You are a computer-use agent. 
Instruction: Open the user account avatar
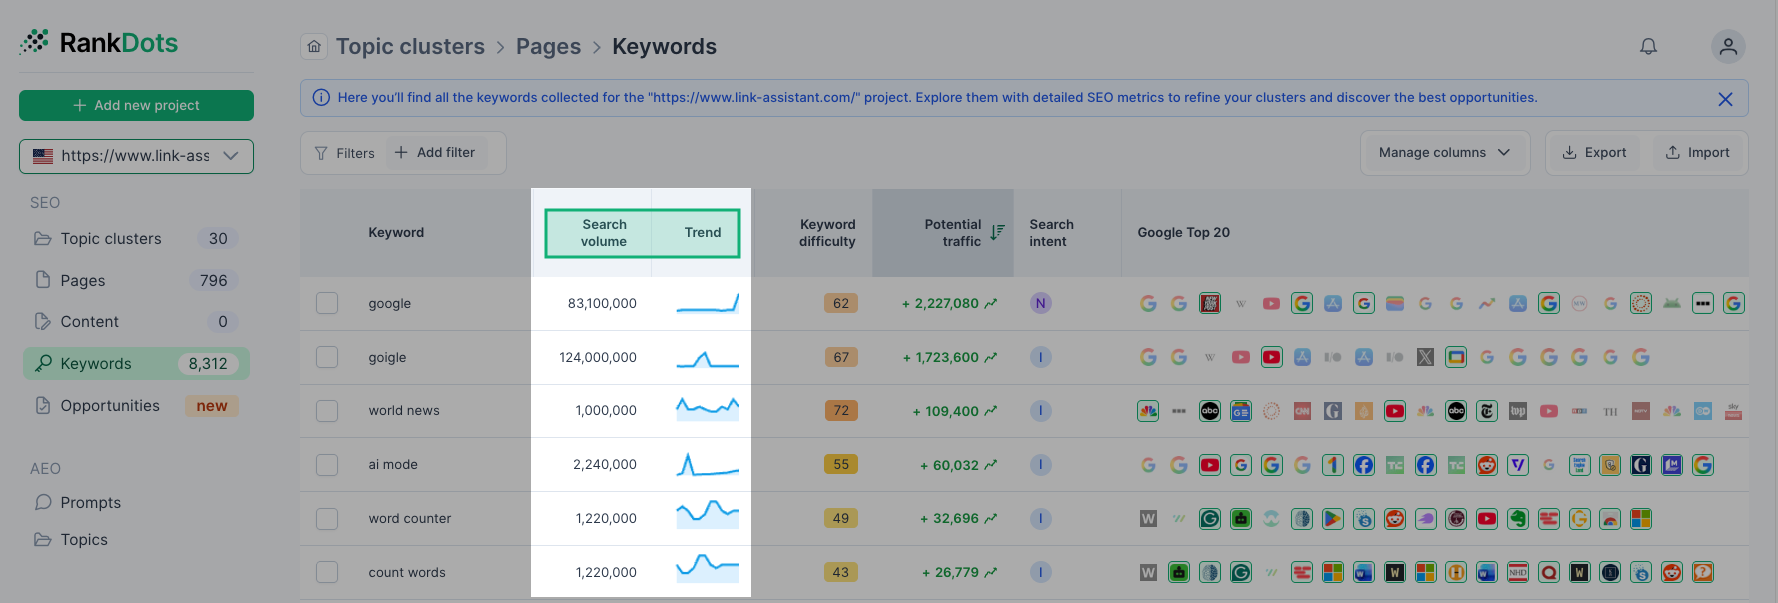pyautogui.click(x=1728, y=46)
